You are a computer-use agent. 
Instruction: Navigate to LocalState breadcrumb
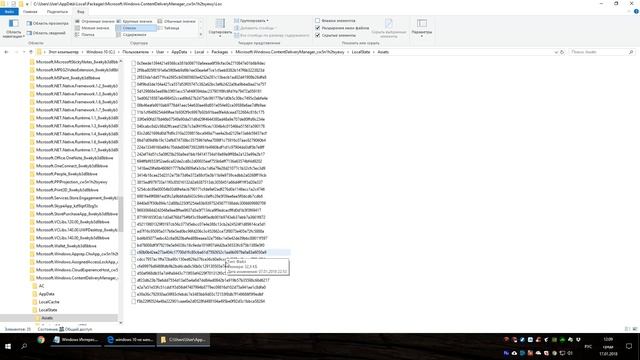click(361, 52)
